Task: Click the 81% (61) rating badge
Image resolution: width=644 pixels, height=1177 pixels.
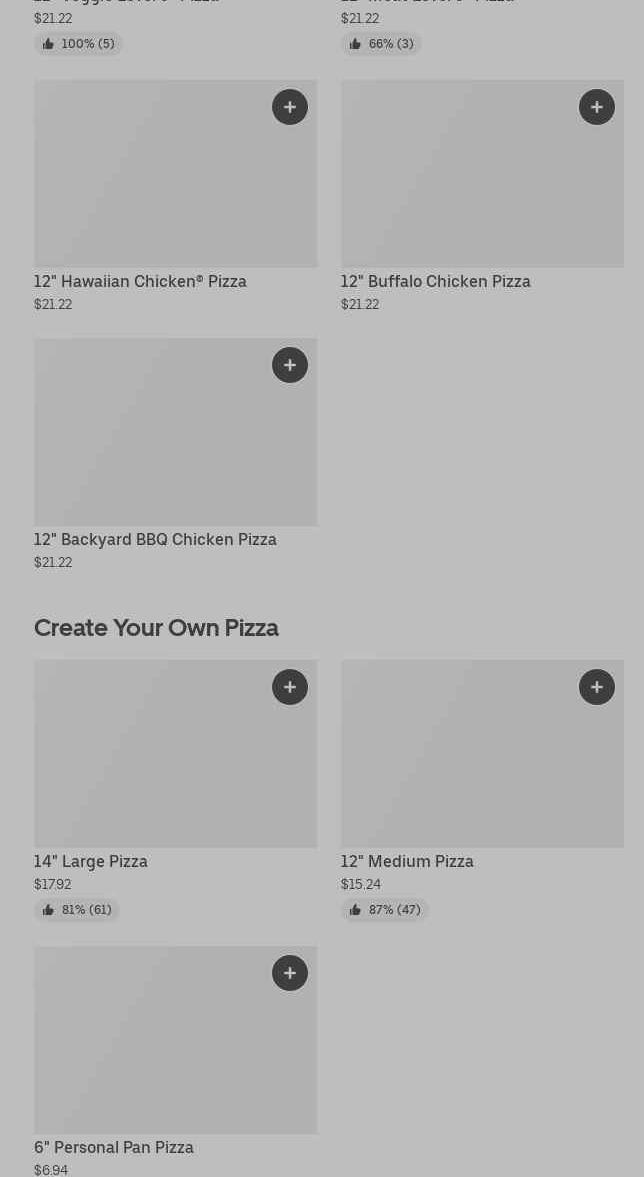Action: tap(77, 910)
